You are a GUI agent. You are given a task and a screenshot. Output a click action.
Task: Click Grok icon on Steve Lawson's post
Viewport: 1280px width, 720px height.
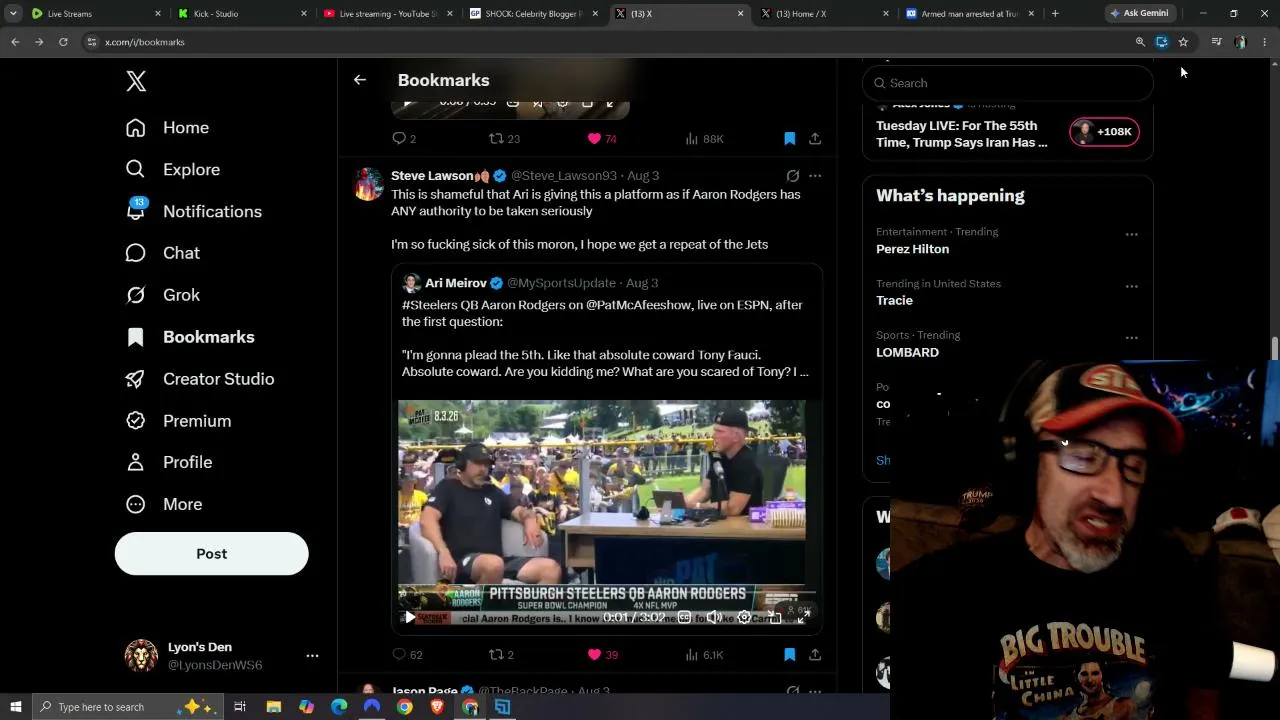(792, 176)
